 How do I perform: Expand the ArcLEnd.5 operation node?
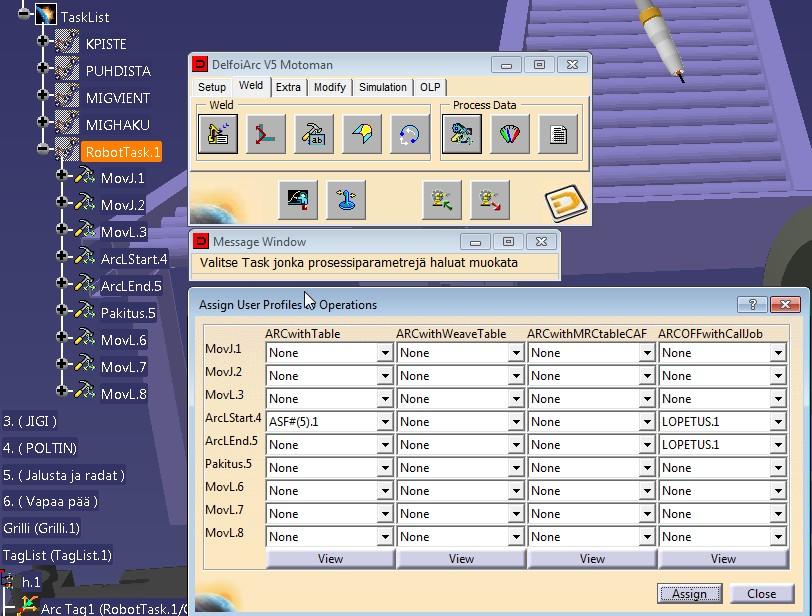[x=62, y=283]
